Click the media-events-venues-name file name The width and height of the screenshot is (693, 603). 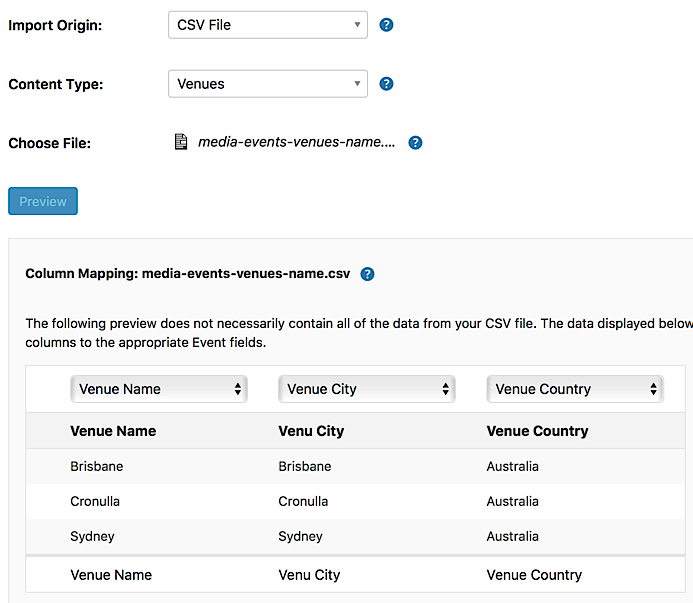click(x=296, y=142)
